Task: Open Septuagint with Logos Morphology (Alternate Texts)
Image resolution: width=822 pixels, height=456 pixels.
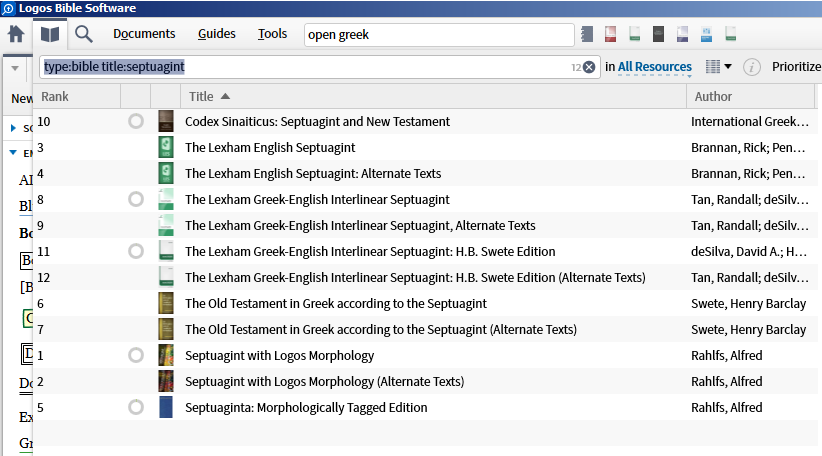Action: pos(325,382)
